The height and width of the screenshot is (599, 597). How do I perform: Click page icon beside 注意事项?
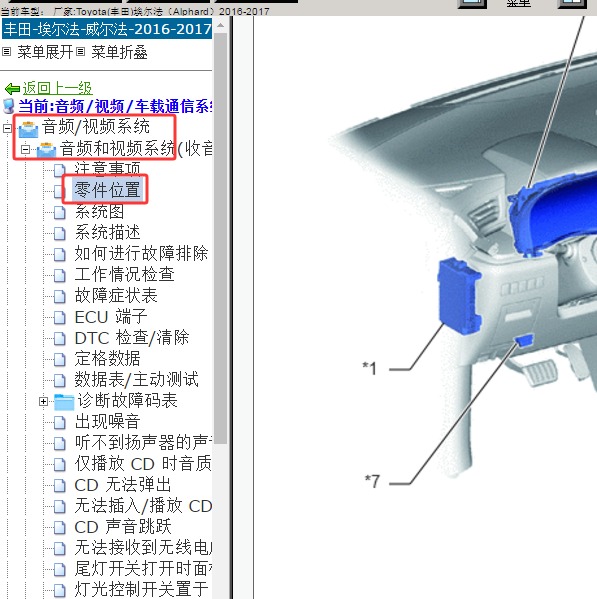(60, 170)
